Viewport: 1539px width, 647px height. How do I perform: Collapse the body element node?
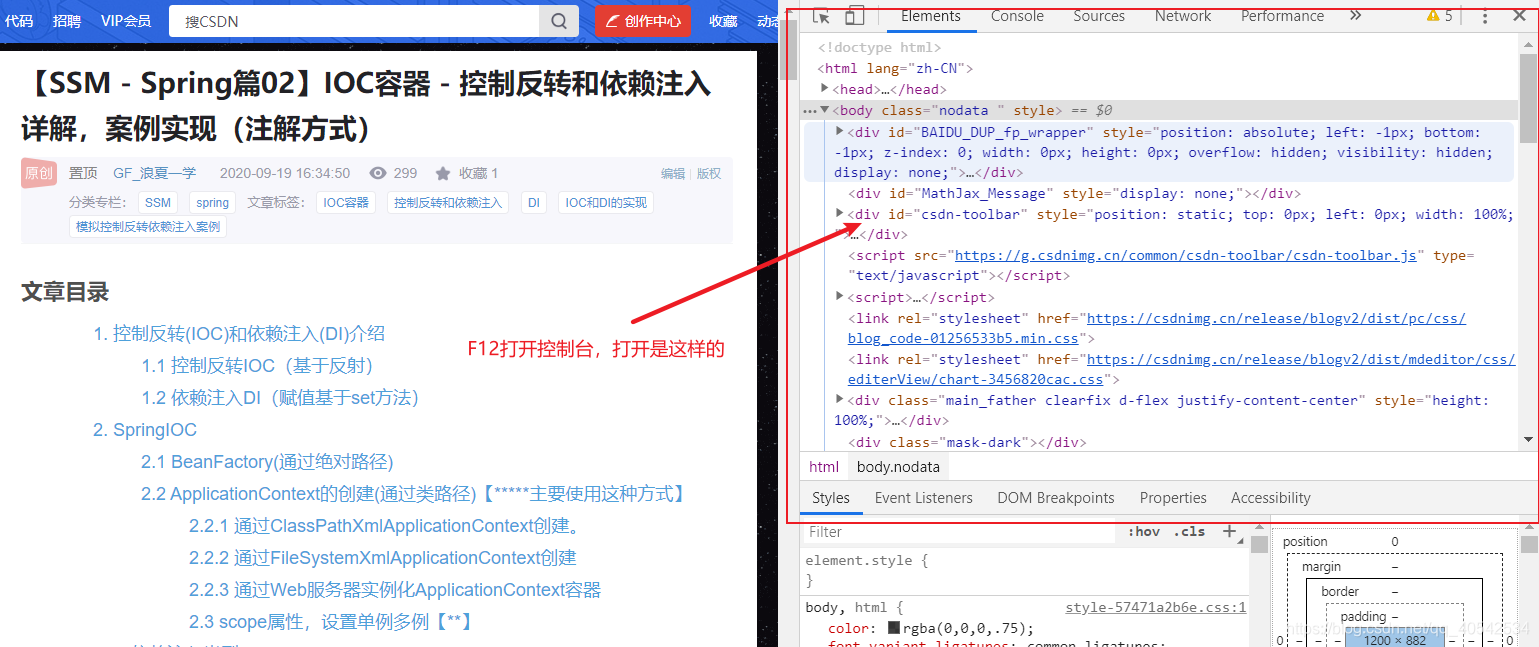[x=825, y=110]
